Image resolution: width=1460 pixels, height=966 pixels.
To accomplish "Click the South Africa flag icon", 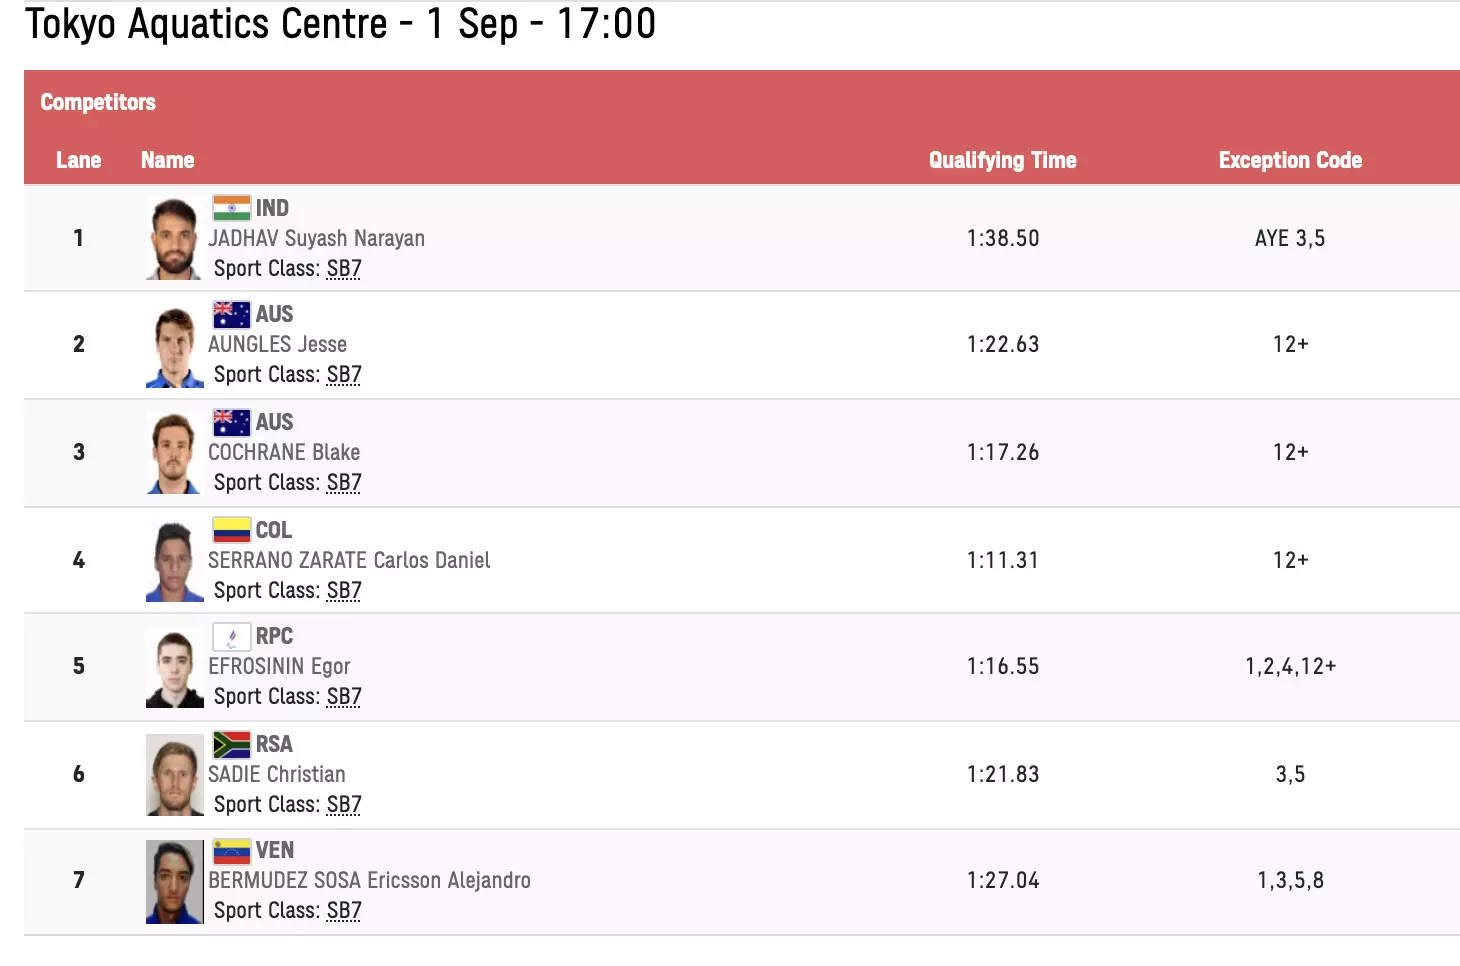I will tap(231, 744).
